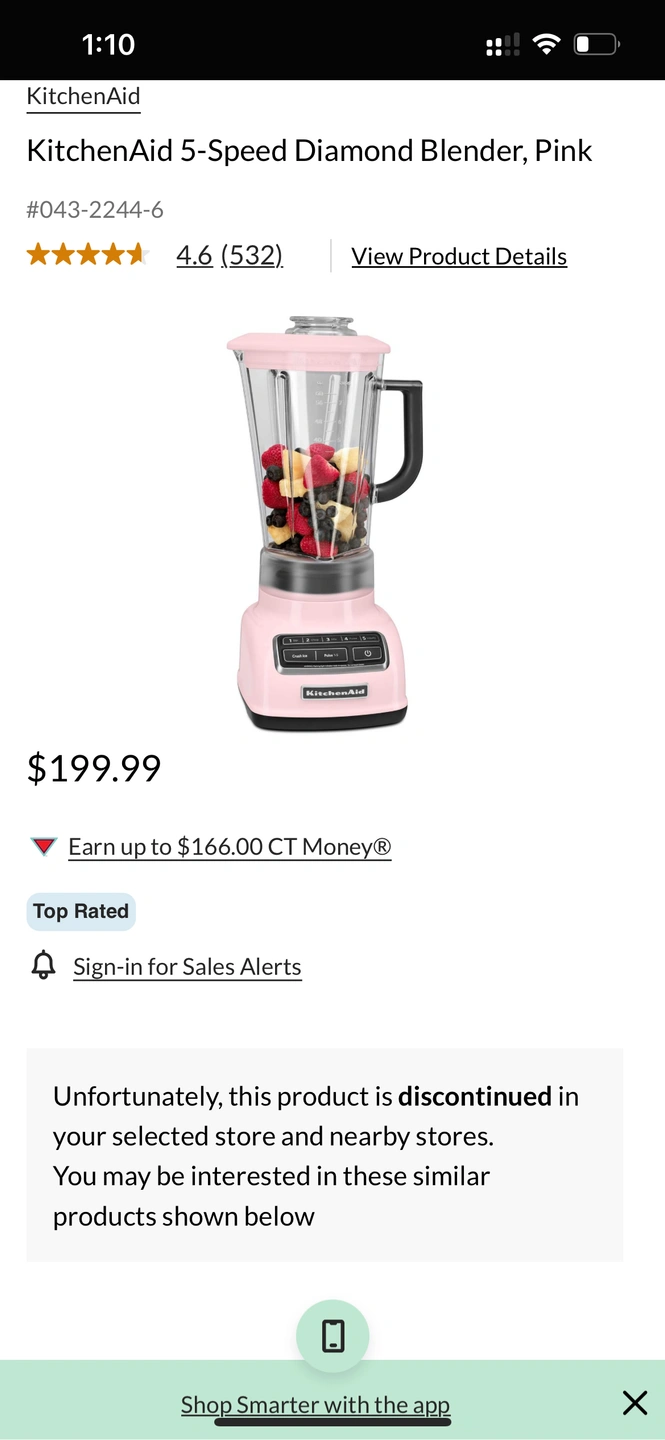Viewport: 665px width, 1440px height.
Task: Open Shop Smarter with the app link
Action: point(315,1405)
